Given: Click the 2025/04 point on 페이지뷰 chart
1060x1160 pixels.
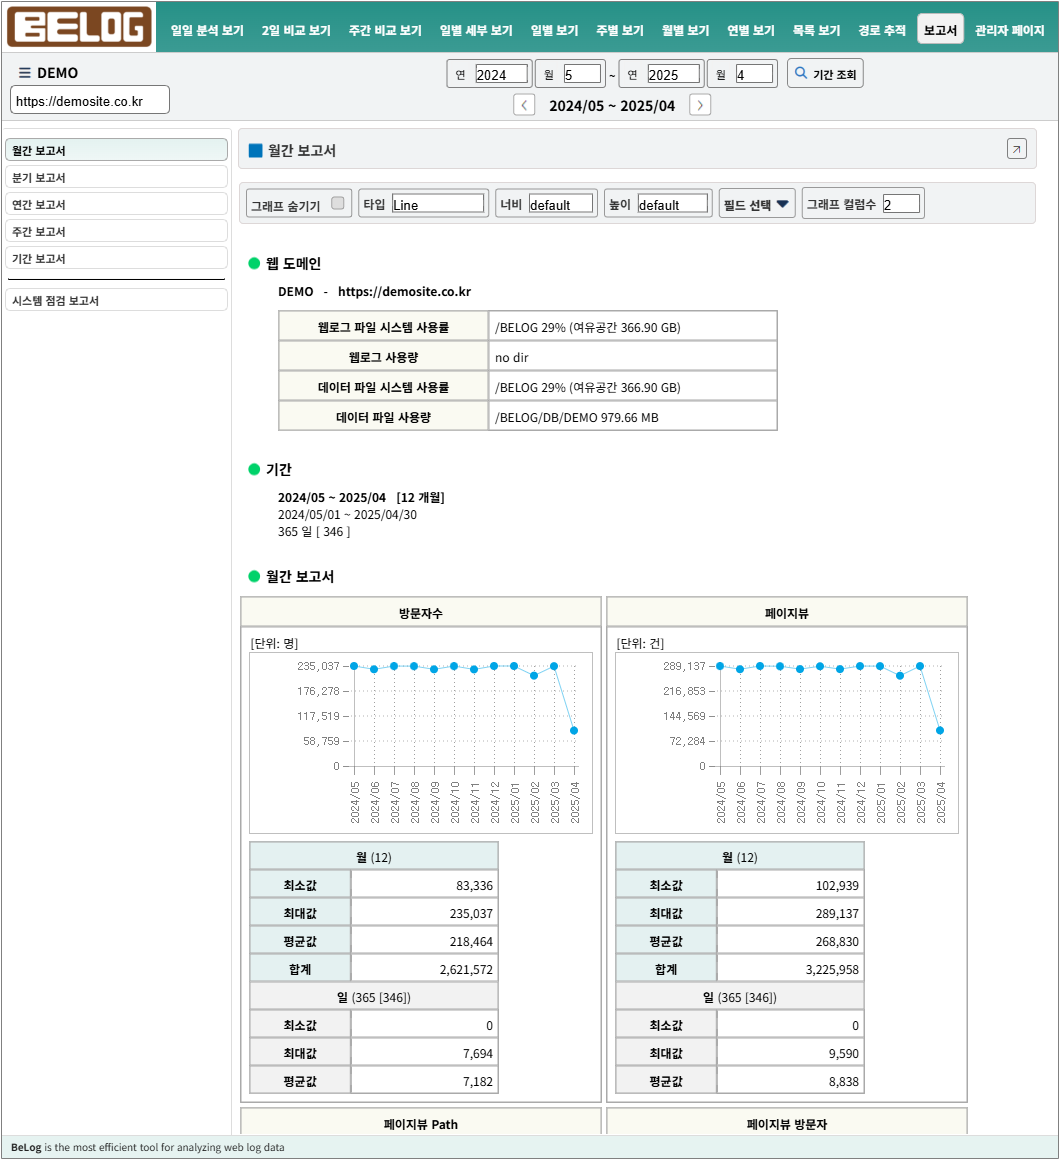Looking at the screenshot, I should (940, 730).
